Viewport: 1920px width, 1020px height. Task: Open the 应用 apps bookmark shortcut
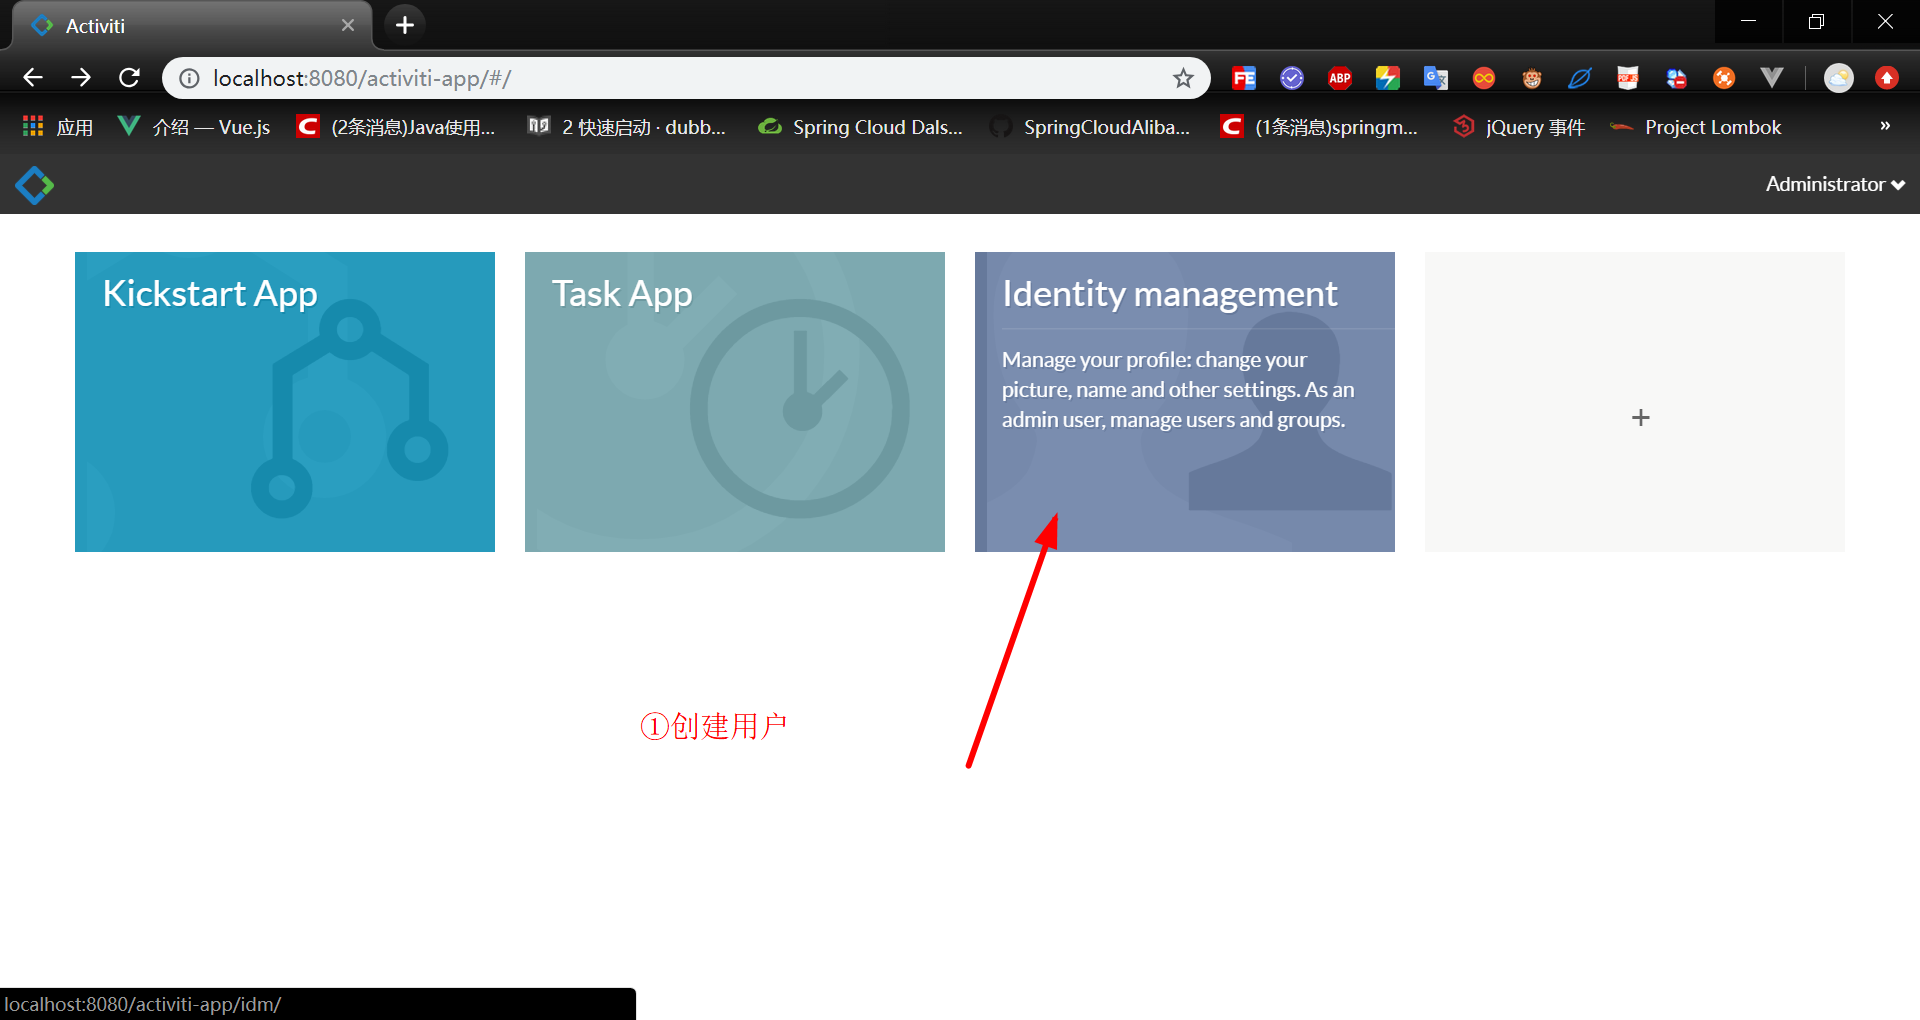(58, 127)
